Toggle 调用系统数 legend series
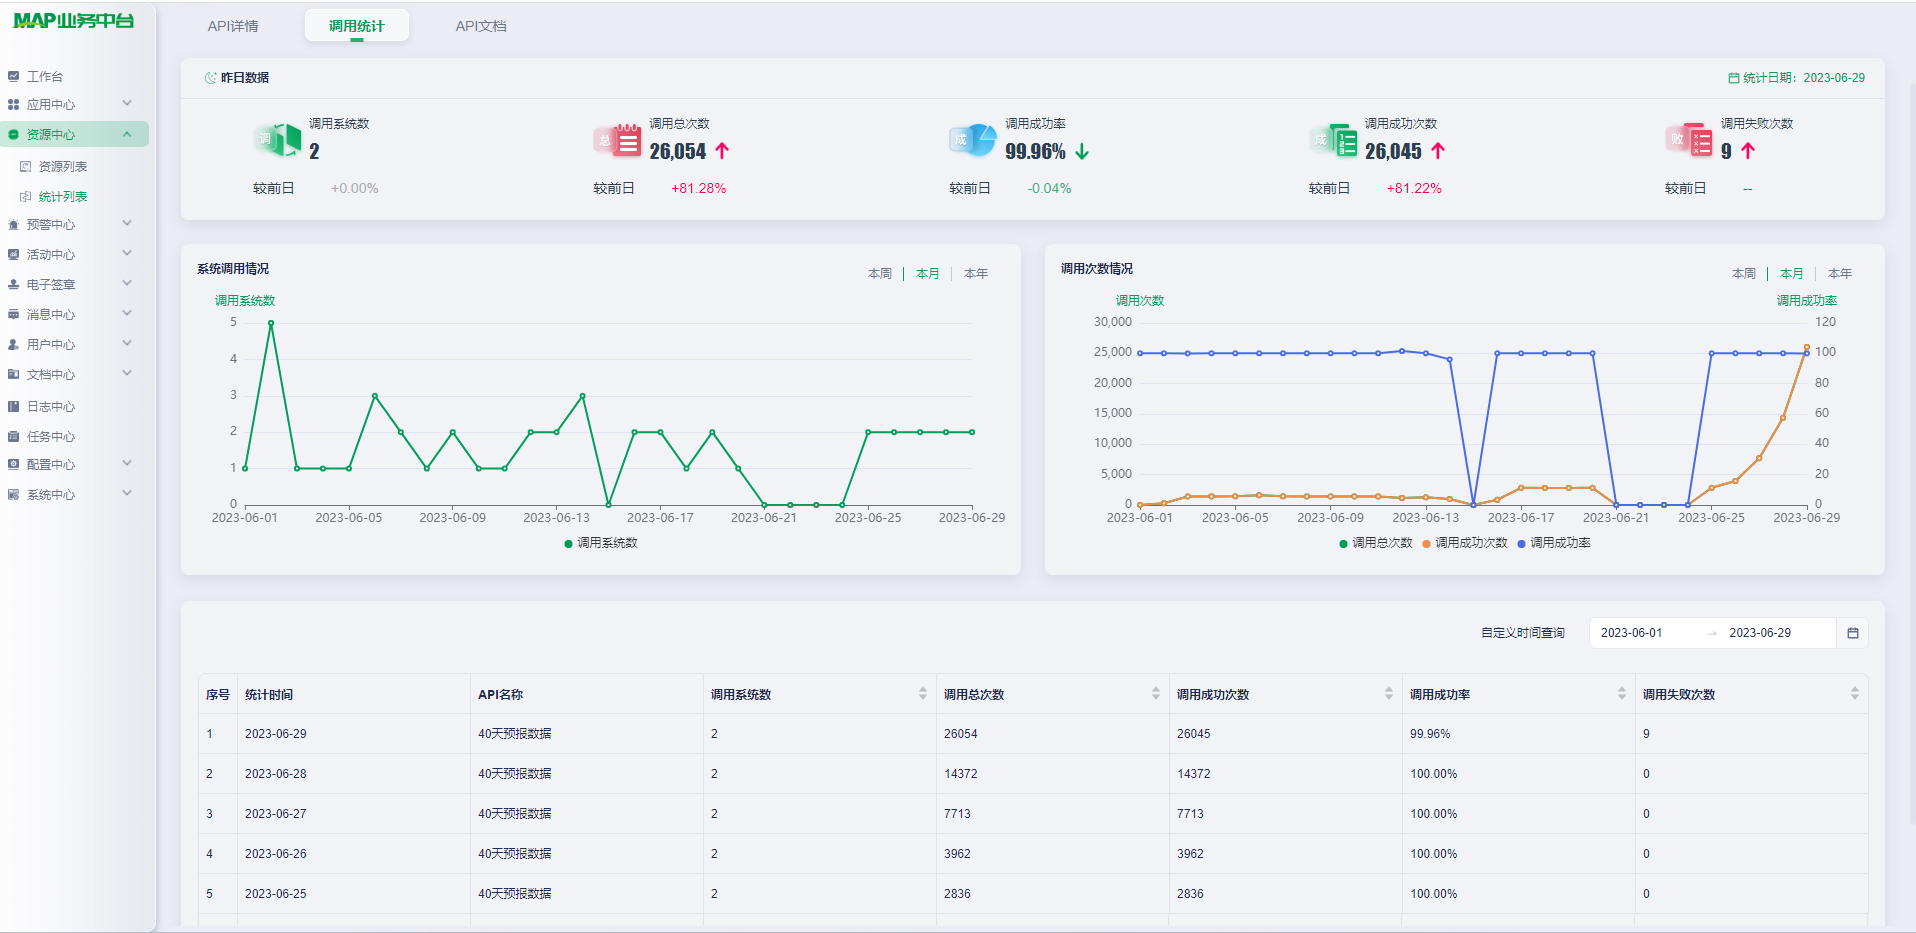Viewport: 1916px width, 933px height. pos(601,543)
